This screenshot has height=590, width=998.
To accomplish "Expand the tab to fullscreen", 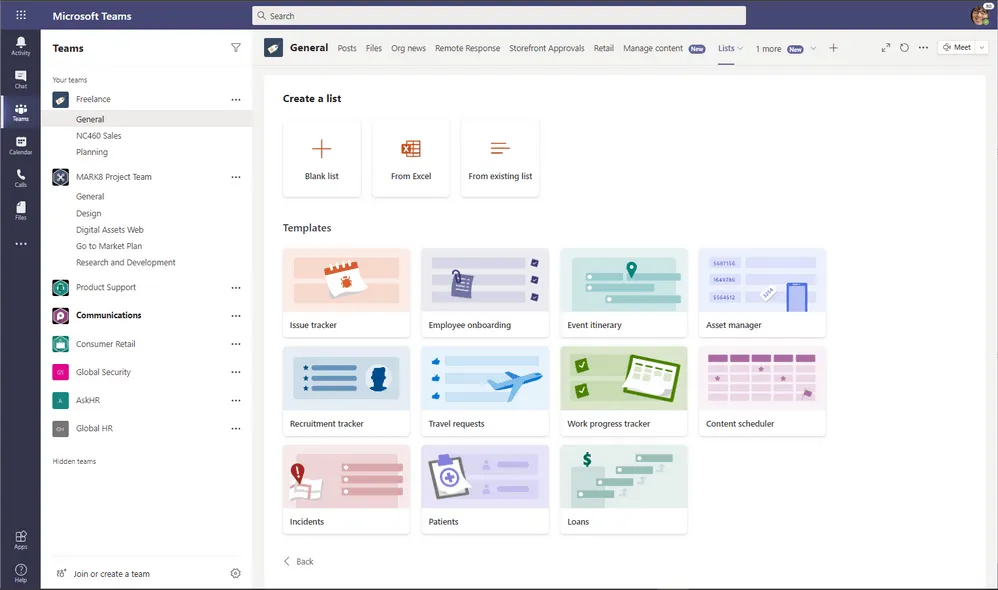I will 884,47.
